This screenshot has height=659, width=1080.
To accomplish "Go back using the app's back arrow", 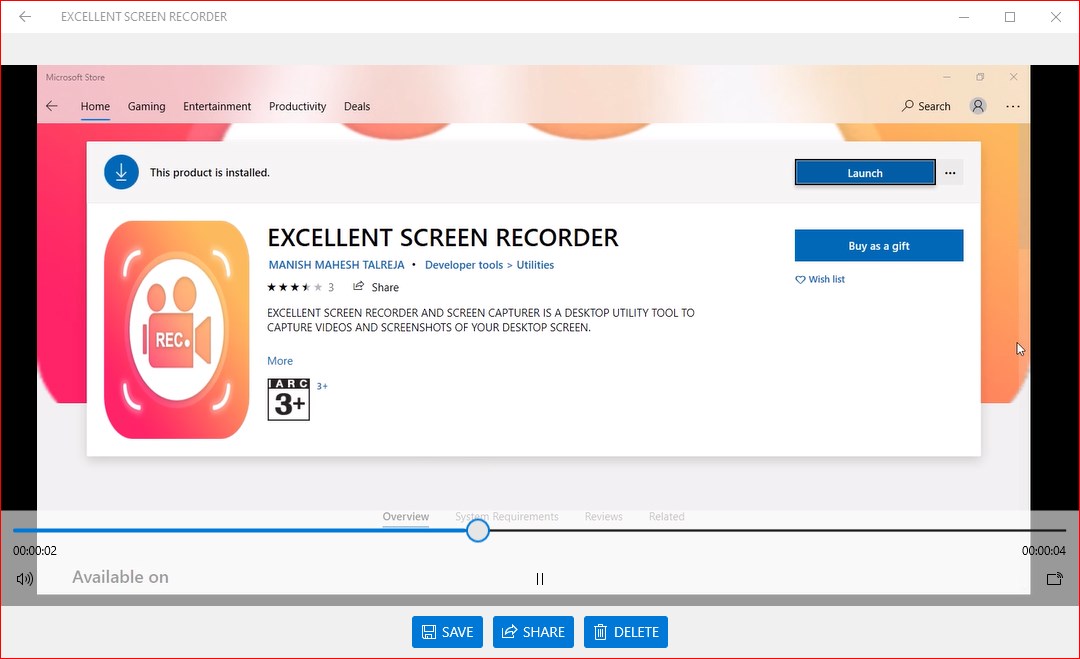I will 25,17.
